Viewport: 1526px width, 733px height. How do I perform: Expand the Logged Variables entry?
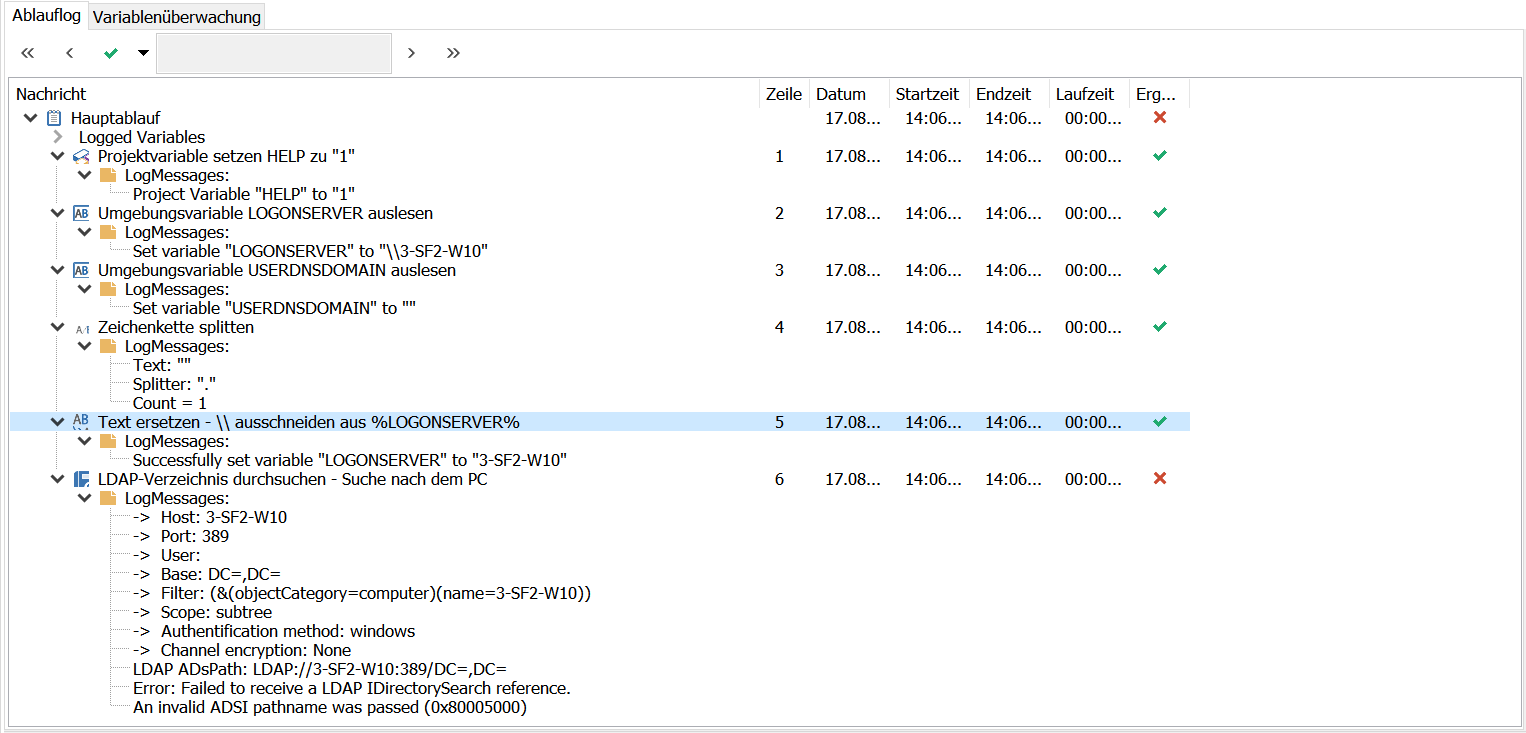click(57, 137)
